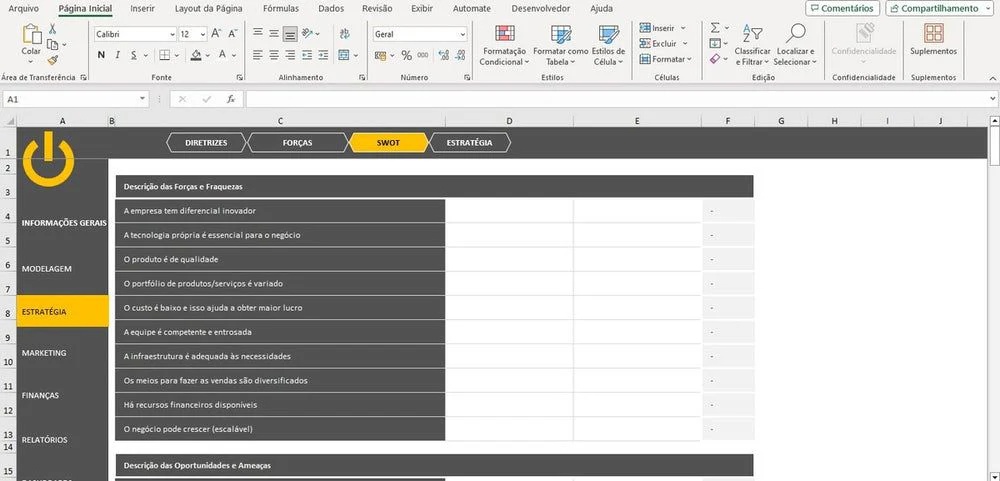Image resolution: width=1000 pixels, height=481 pixels.
Task: Switch to the Inserir ribbon tab
Action: point(142,8)
